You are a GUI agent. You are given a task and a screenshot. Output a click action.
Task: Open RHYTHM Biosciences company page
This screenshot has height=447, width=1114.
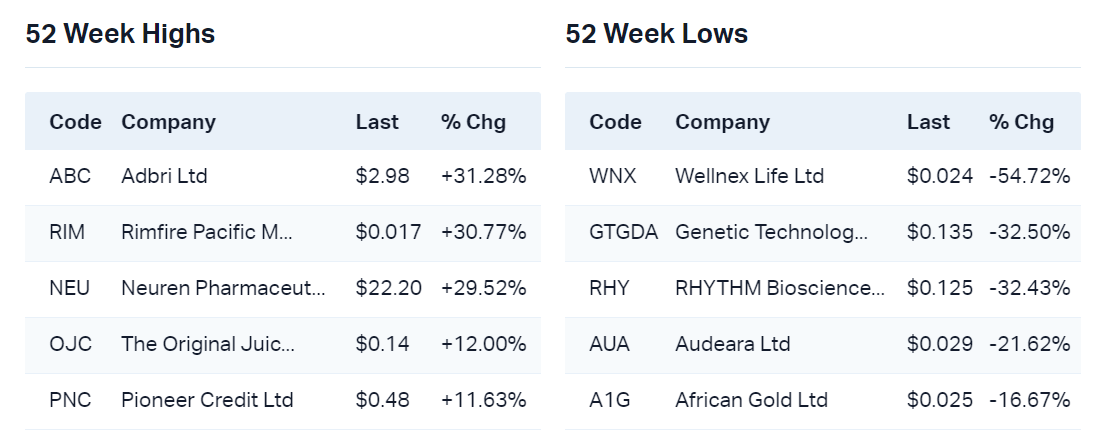click(x=780, y=288)
